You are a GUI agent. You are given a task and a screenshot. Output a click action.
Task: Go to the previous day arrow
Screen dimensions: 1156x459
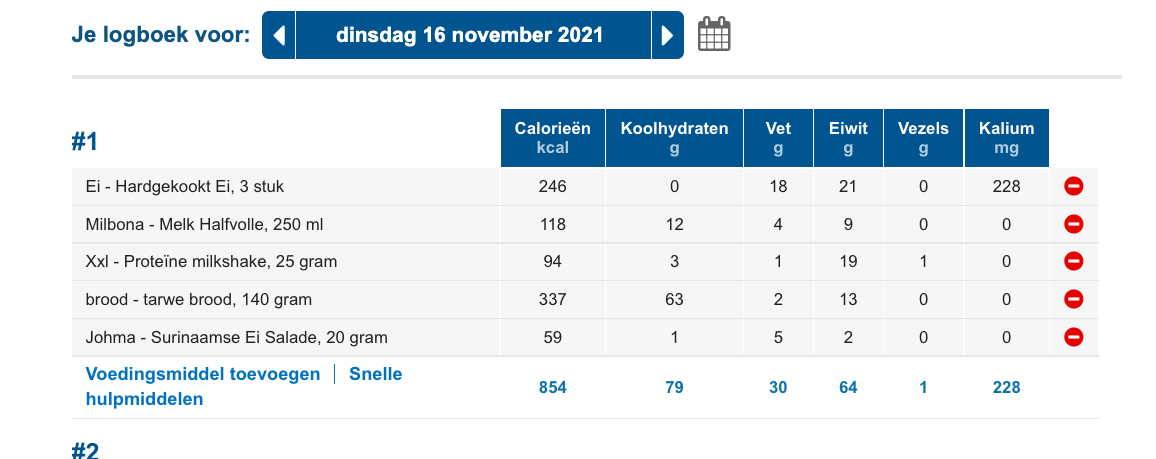[279, 36]
